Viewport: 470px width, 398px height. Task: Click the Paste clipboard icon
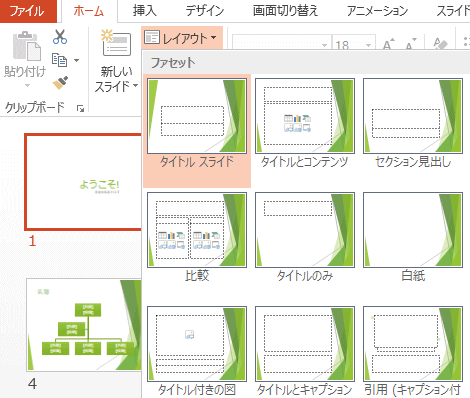(x=27, y=46)
